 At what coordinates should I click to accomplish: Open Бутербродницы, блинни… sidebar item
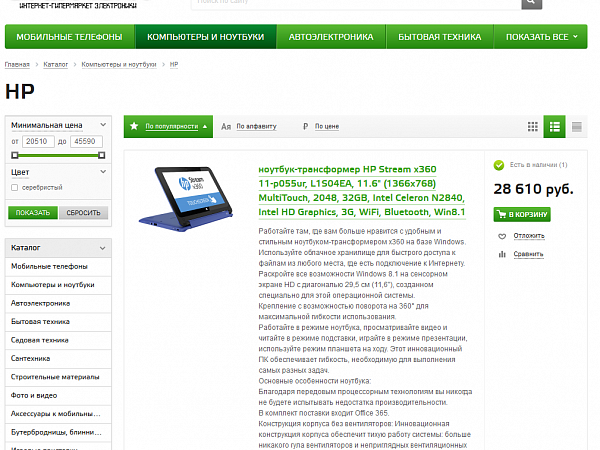(58, 432)
